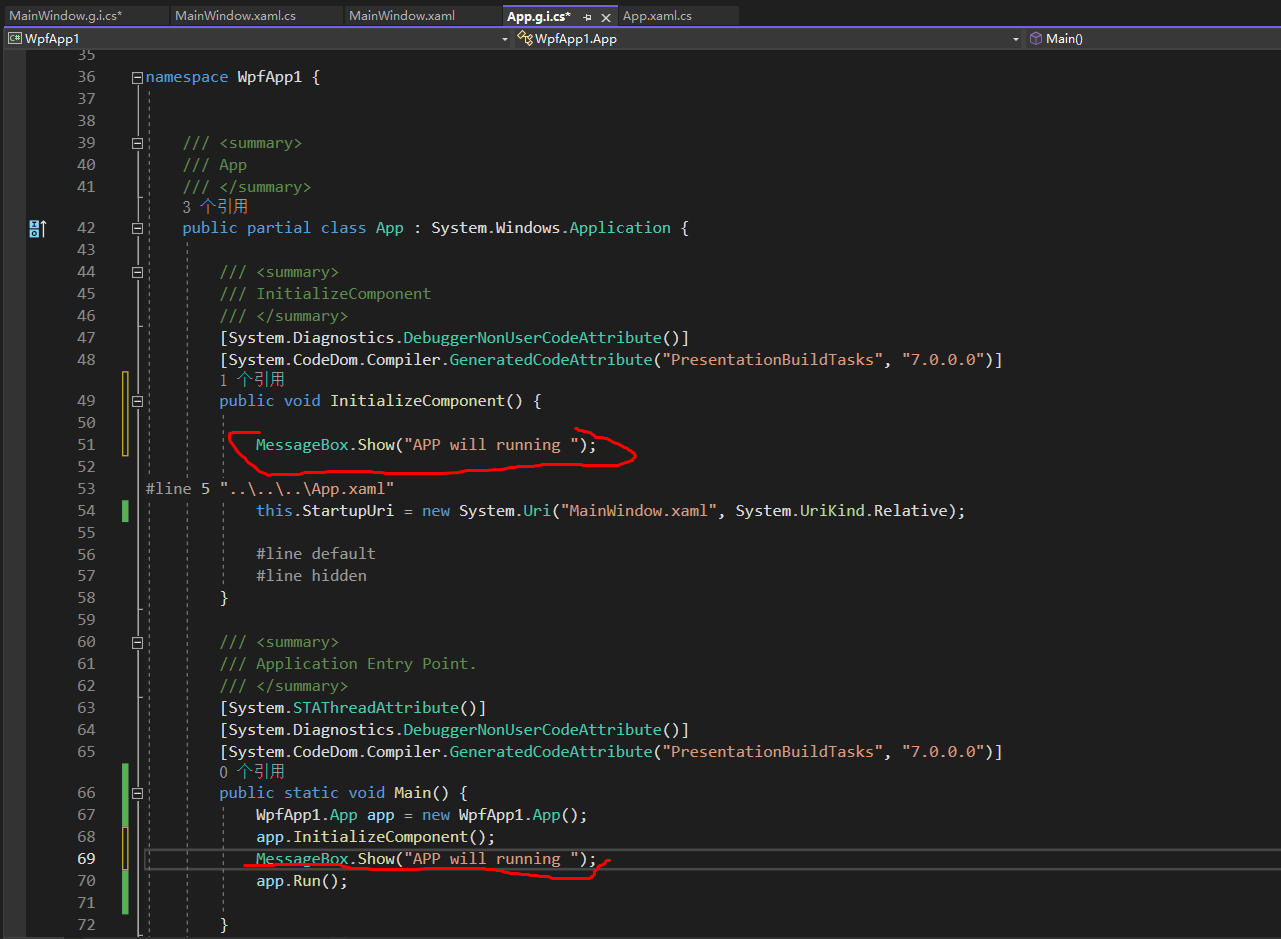Click 'app.InitializeComponent();' on line 68
The width and height of the screenshot is (1281, 939).
pos(375,837)
